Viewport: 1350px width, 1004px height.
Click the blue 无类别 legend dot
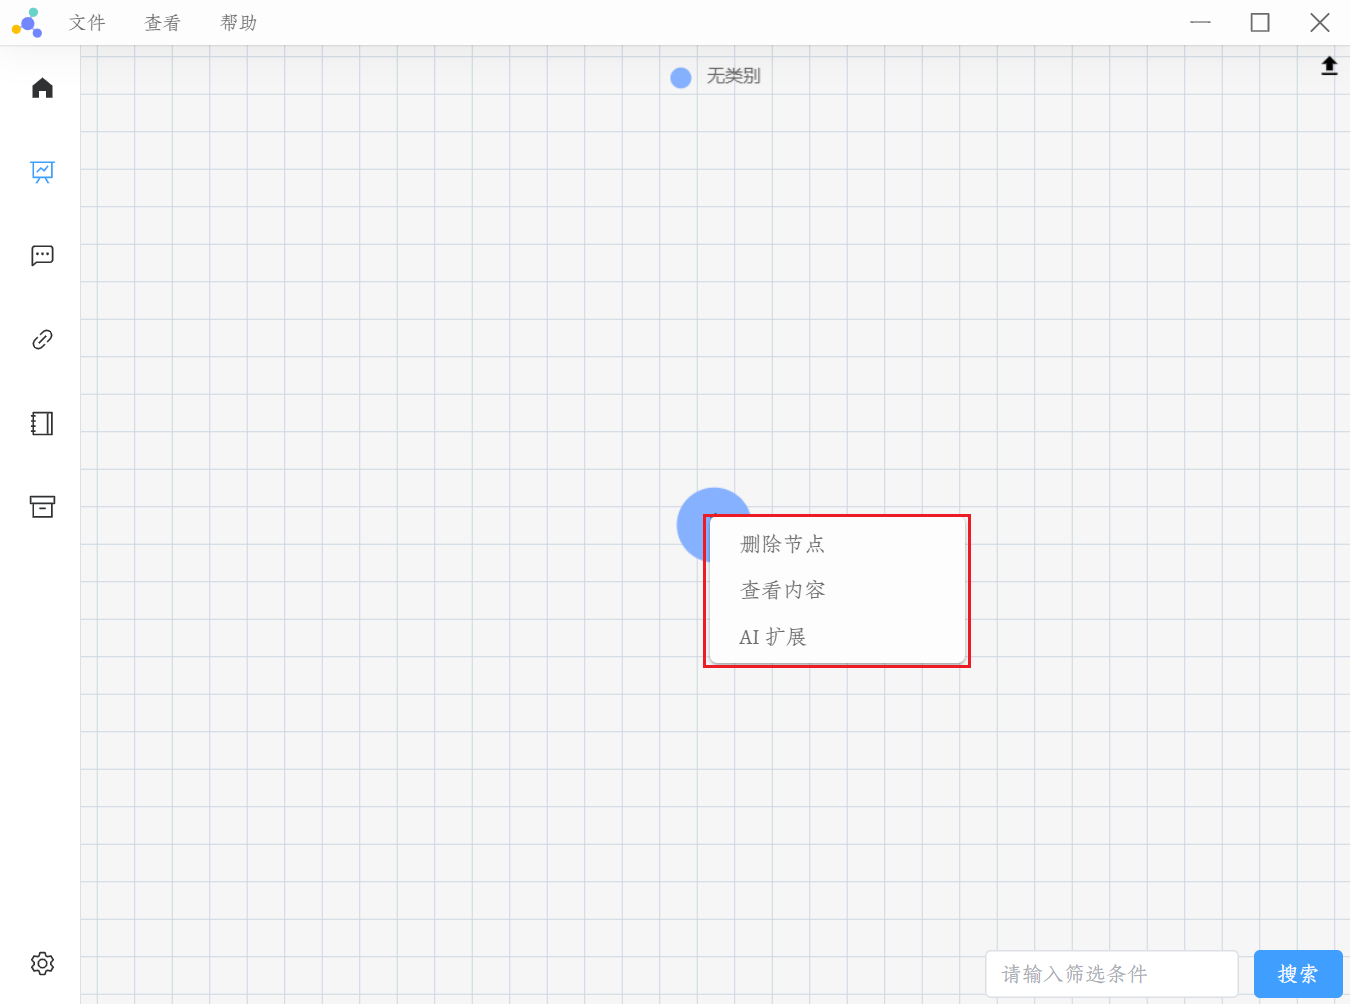(x=681, y=78)
